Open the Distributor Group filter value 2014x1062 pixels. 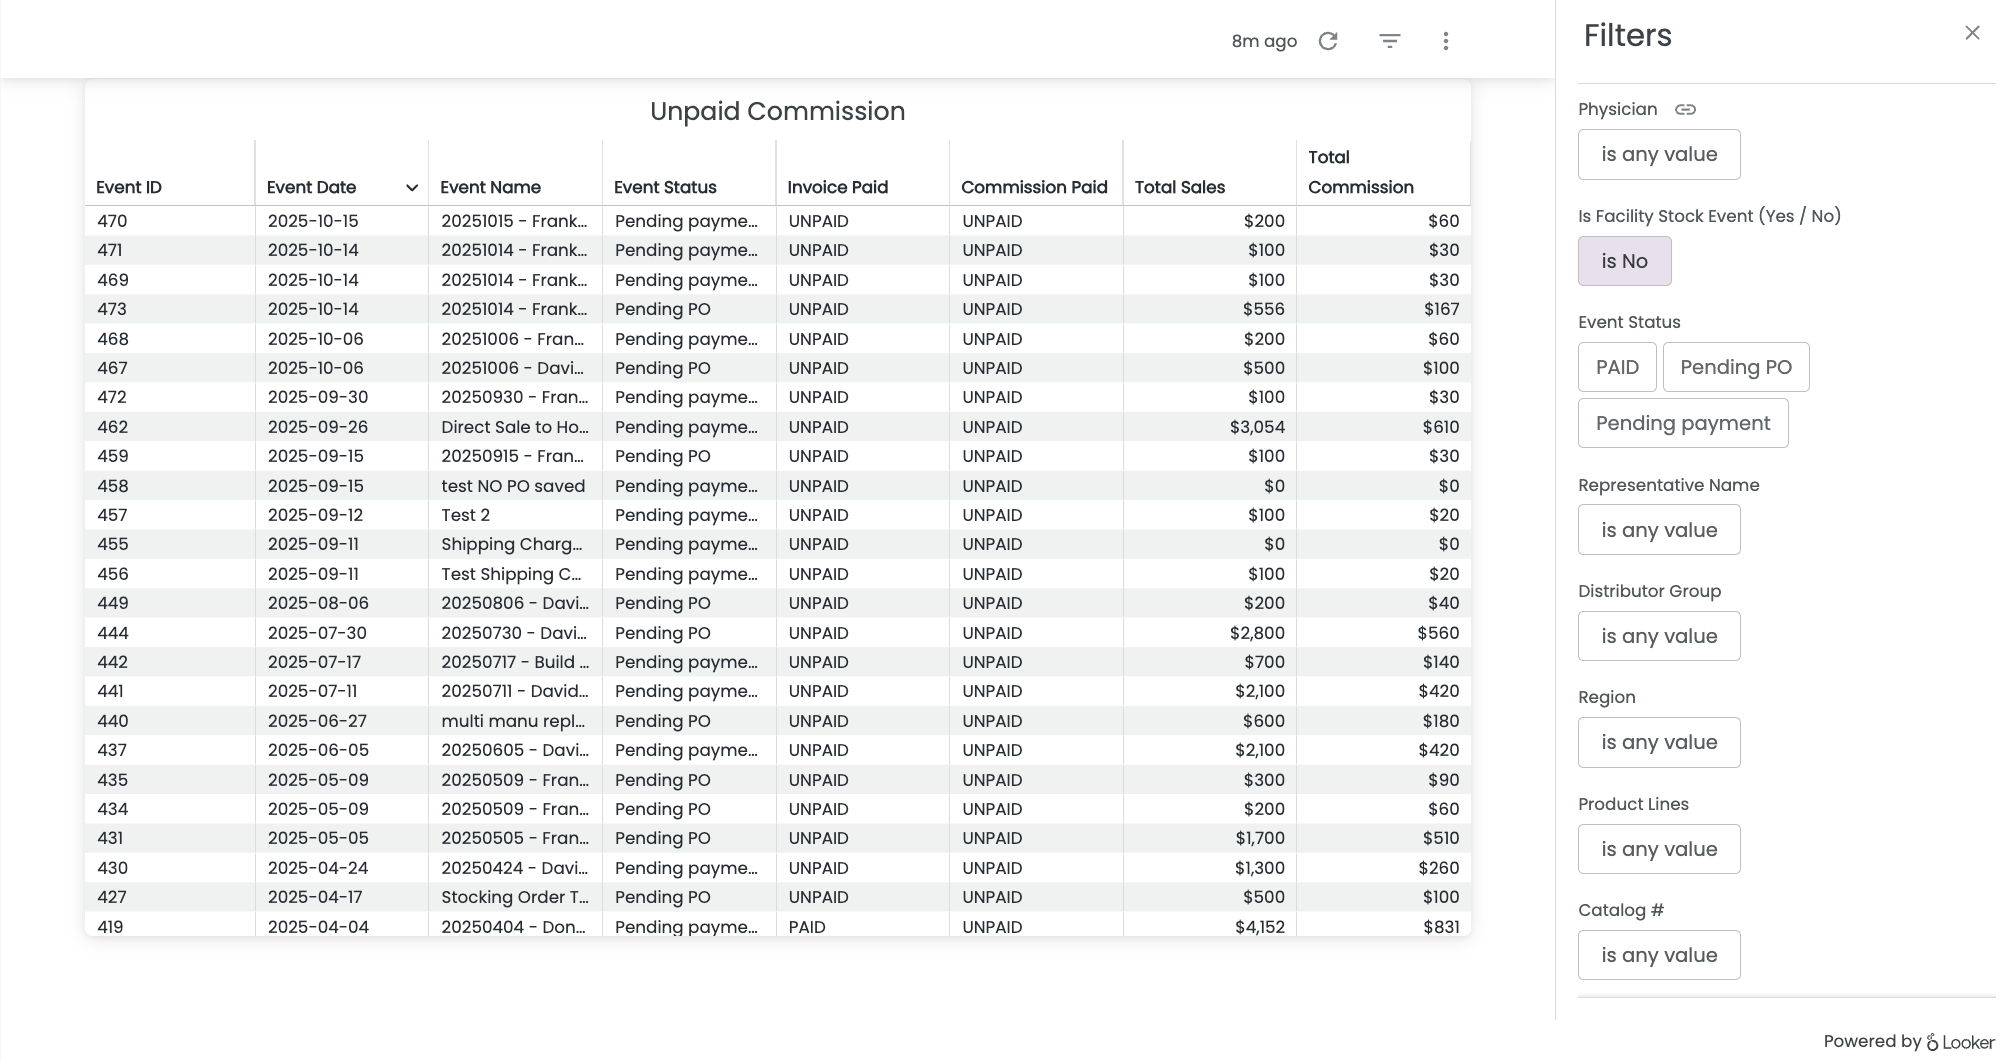(x=1658, y=636)
